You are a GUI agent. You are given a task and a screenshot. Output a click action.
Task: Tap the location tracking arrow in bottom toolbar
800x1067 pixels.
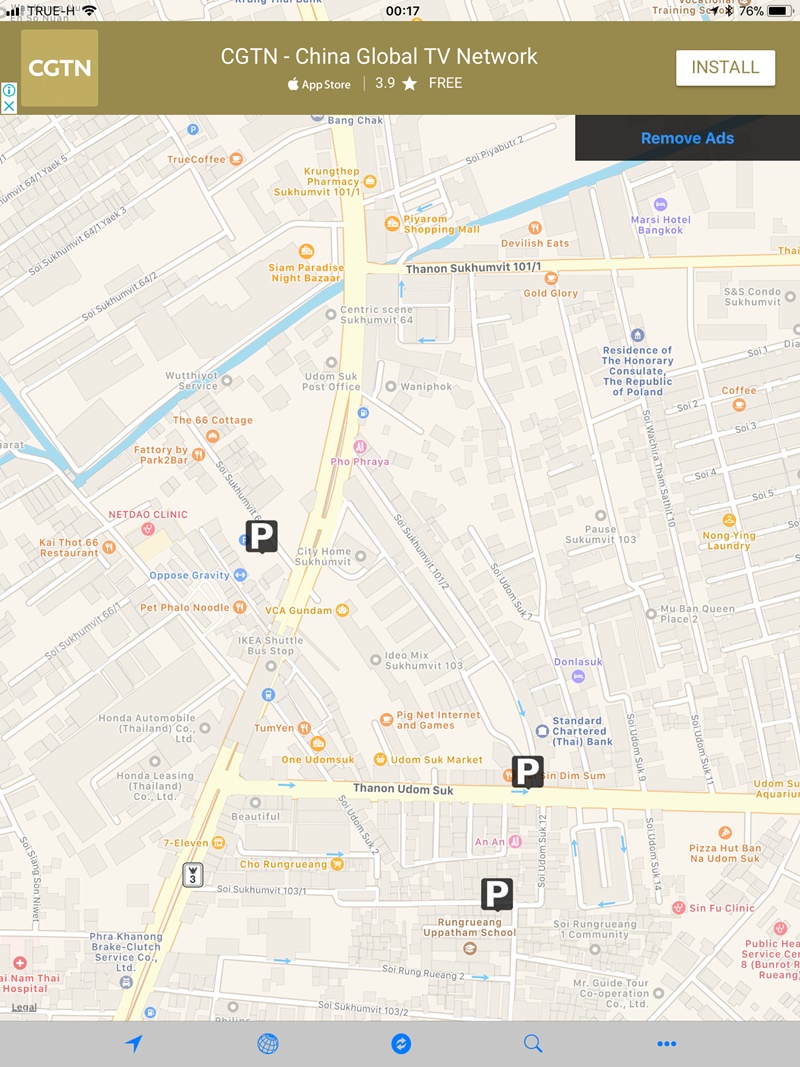[x=133, y=1043]
